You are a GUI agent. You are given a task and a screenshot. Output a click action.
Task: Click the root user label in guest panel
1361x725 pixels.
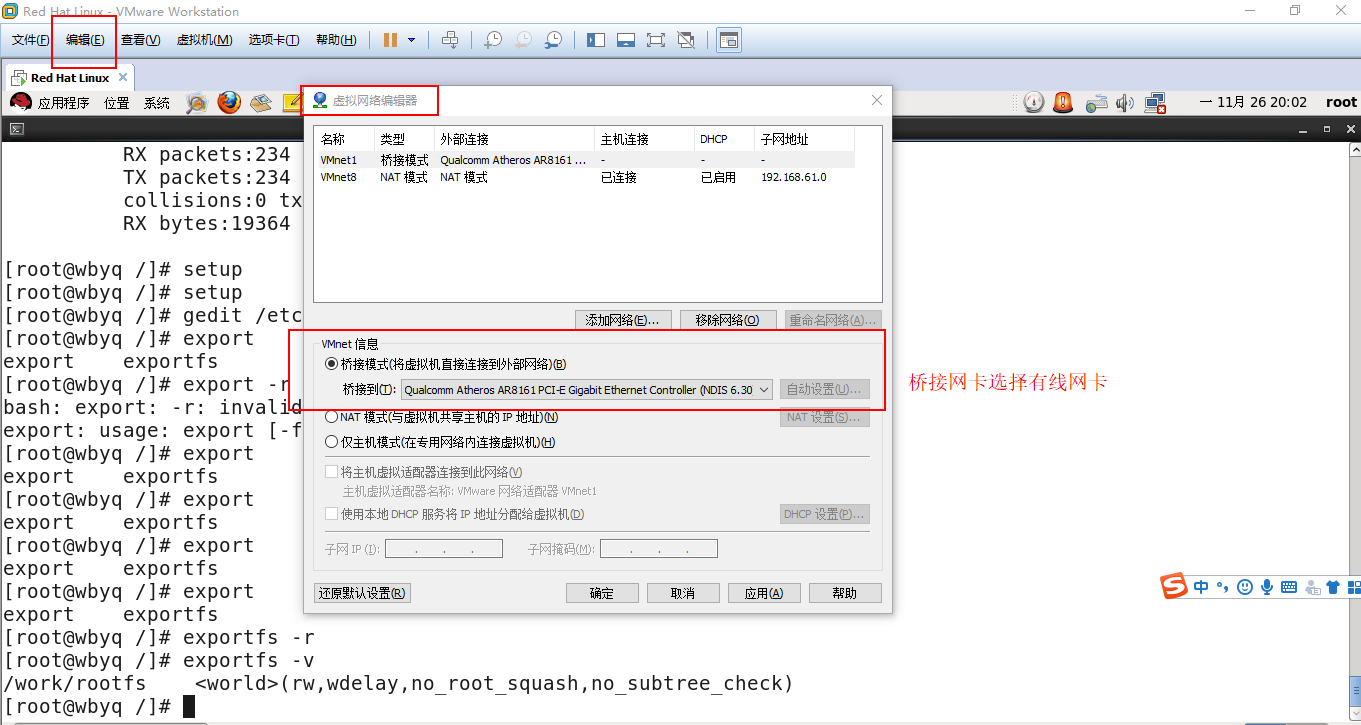click(1341, 102)
